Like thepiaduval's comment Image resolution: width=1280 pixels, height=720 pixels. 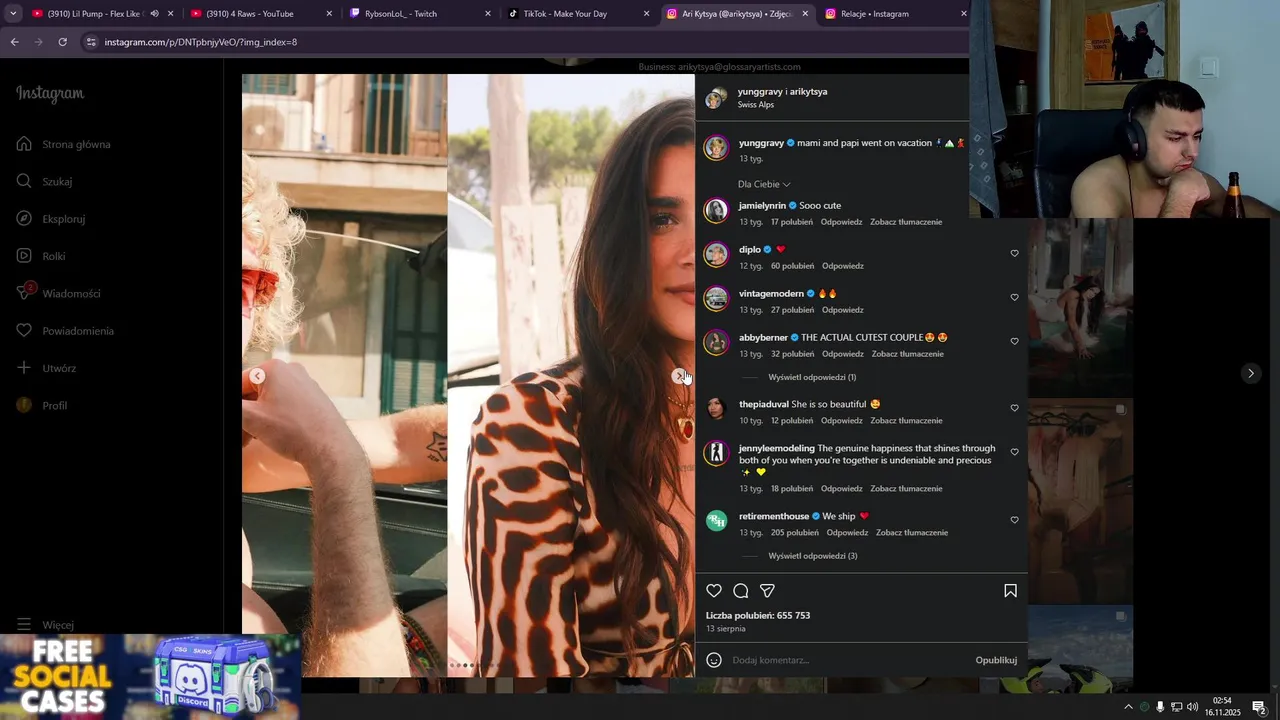pos(1014,408)
